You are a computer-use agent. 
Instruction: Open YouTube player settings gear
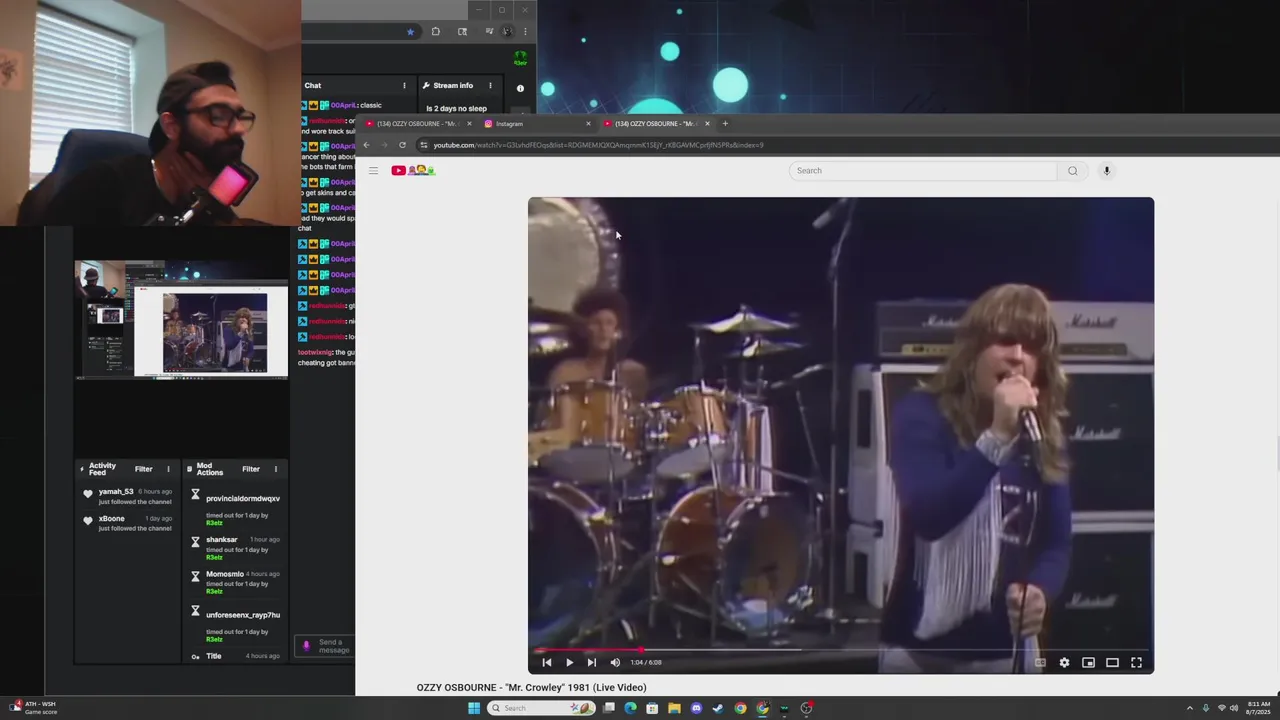pyautogui.click(x=1064, y=662)
